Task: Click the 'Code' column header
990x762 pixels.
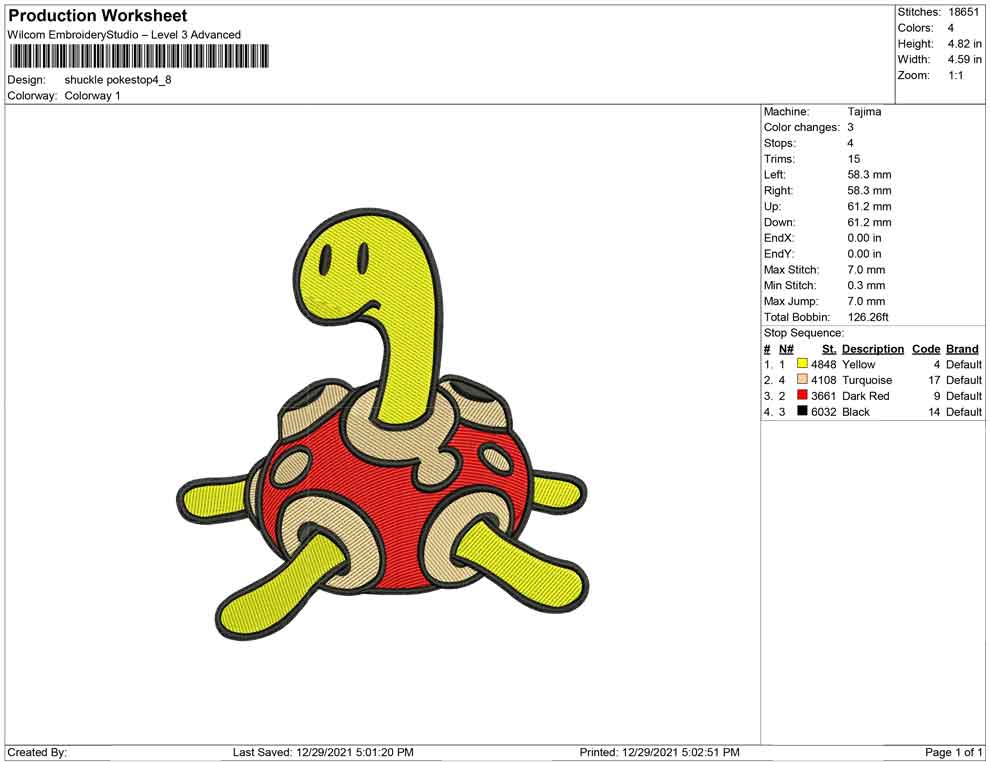Action: [x=926, y=348]
